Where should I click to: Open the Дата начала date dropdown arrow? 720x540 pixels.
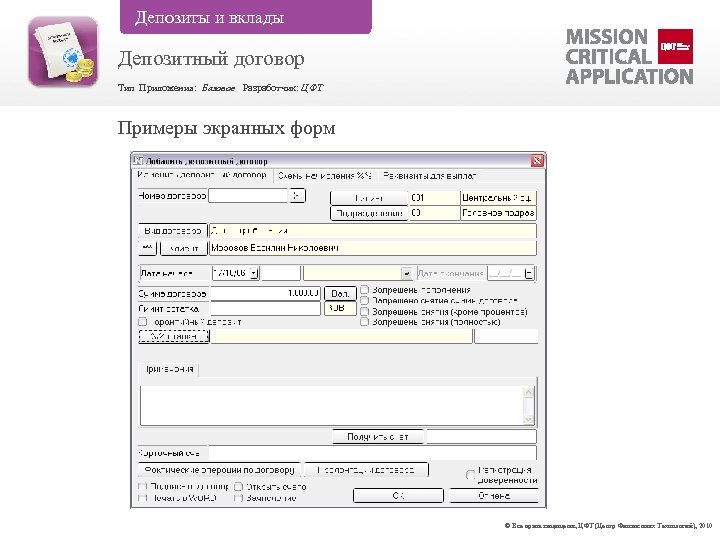(x=254, y=273)
